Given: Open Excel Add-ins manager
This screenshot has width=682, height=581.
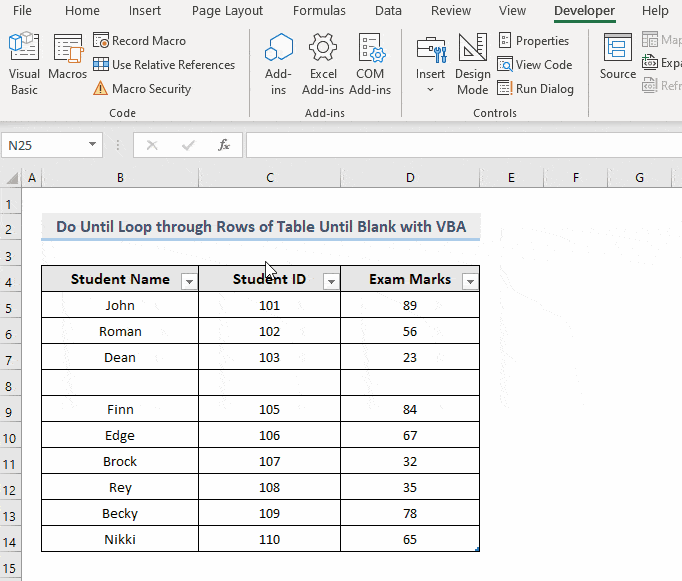Looking at the screenshot, I should pos(323,63).
